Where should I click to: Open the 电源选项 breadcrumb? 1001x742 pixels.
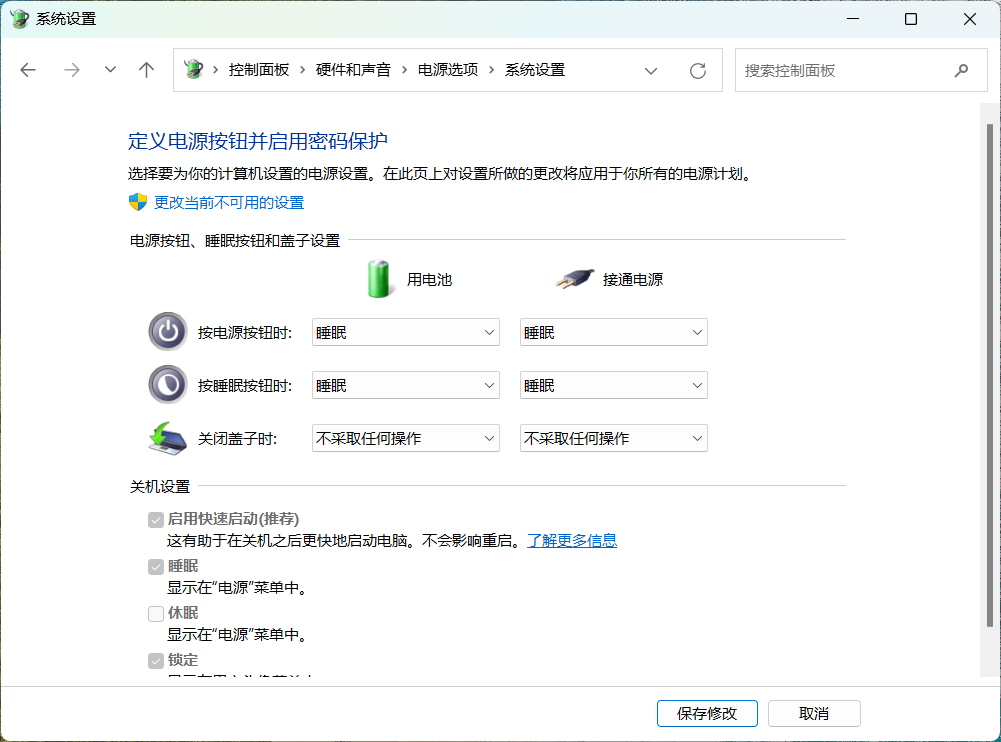pyautogui.click(x=448, y=70)
